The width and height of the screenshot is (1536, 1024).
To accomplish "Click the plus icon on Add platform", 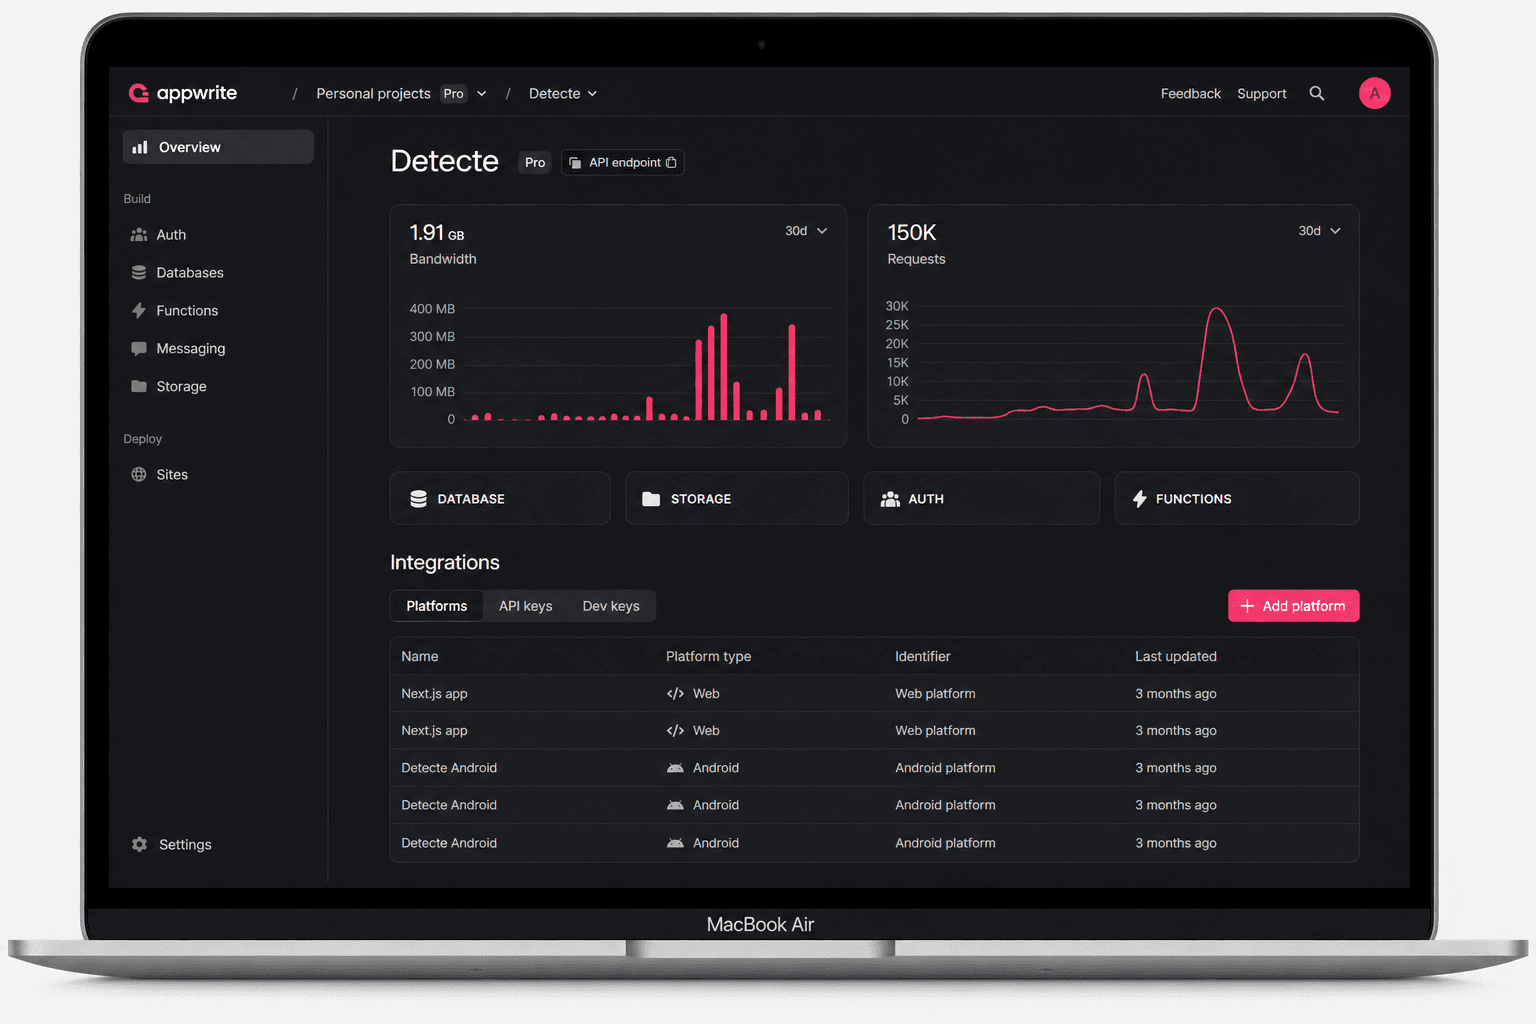I will [1247, 606].
